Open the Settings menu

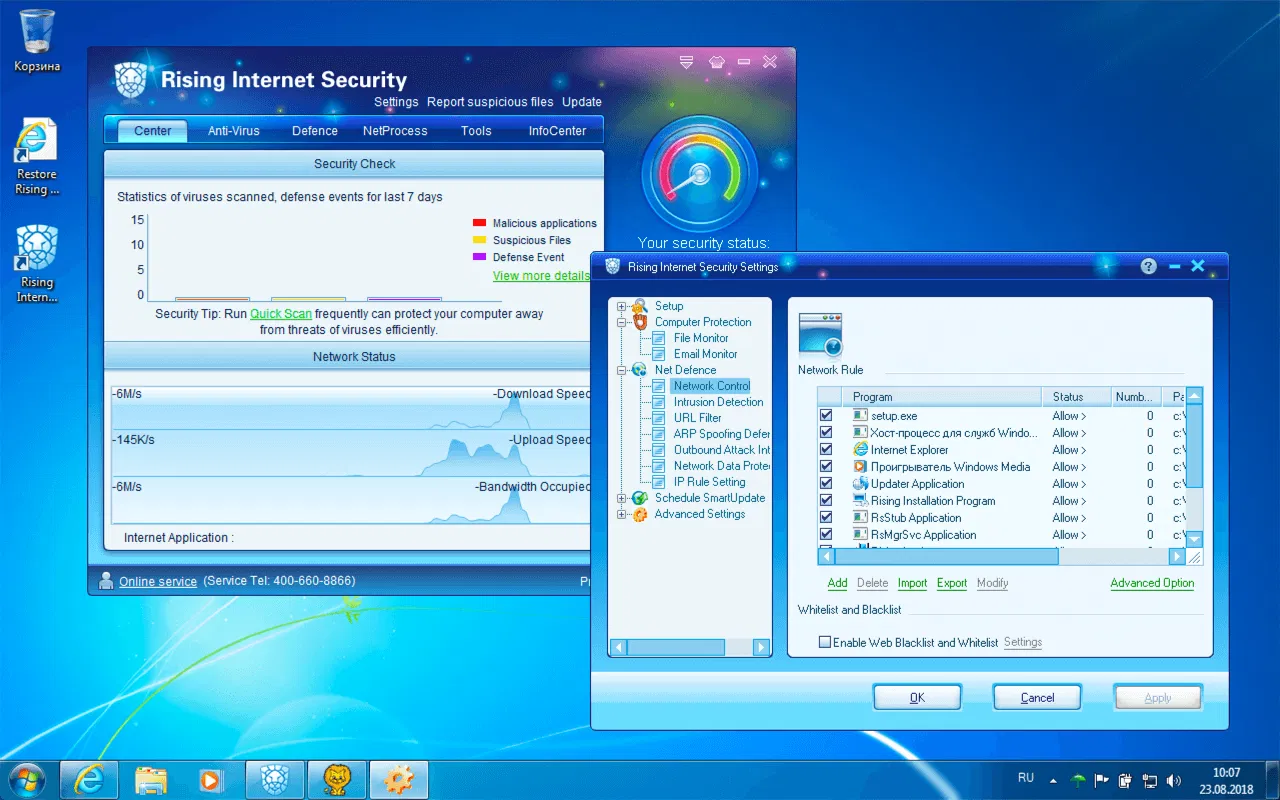[396, 101]
